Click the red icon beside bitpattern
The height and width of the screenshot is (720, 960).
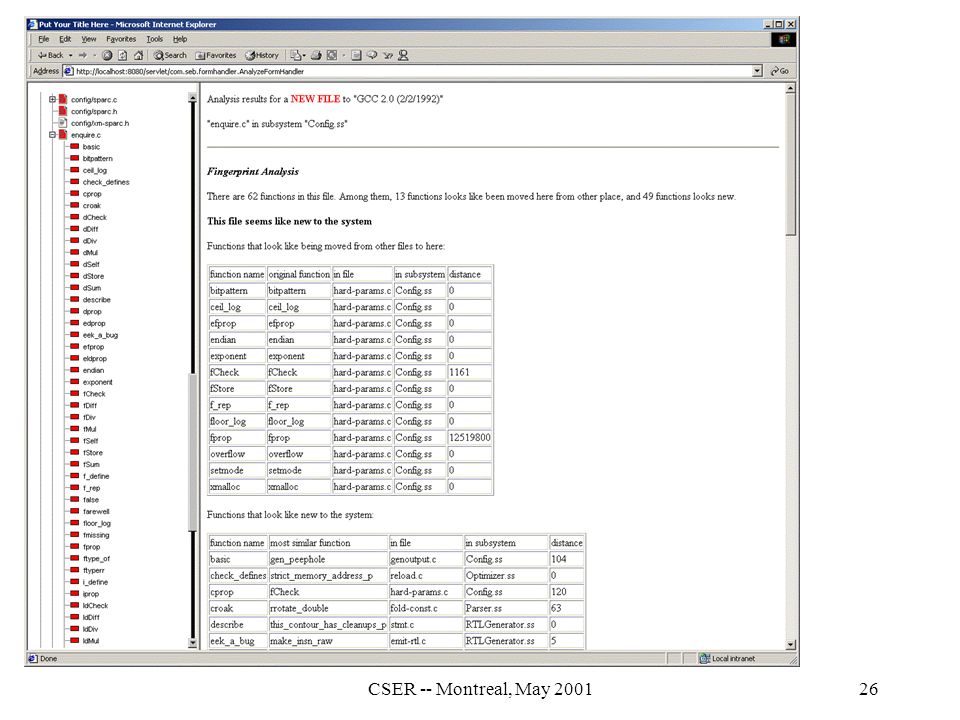75,159
